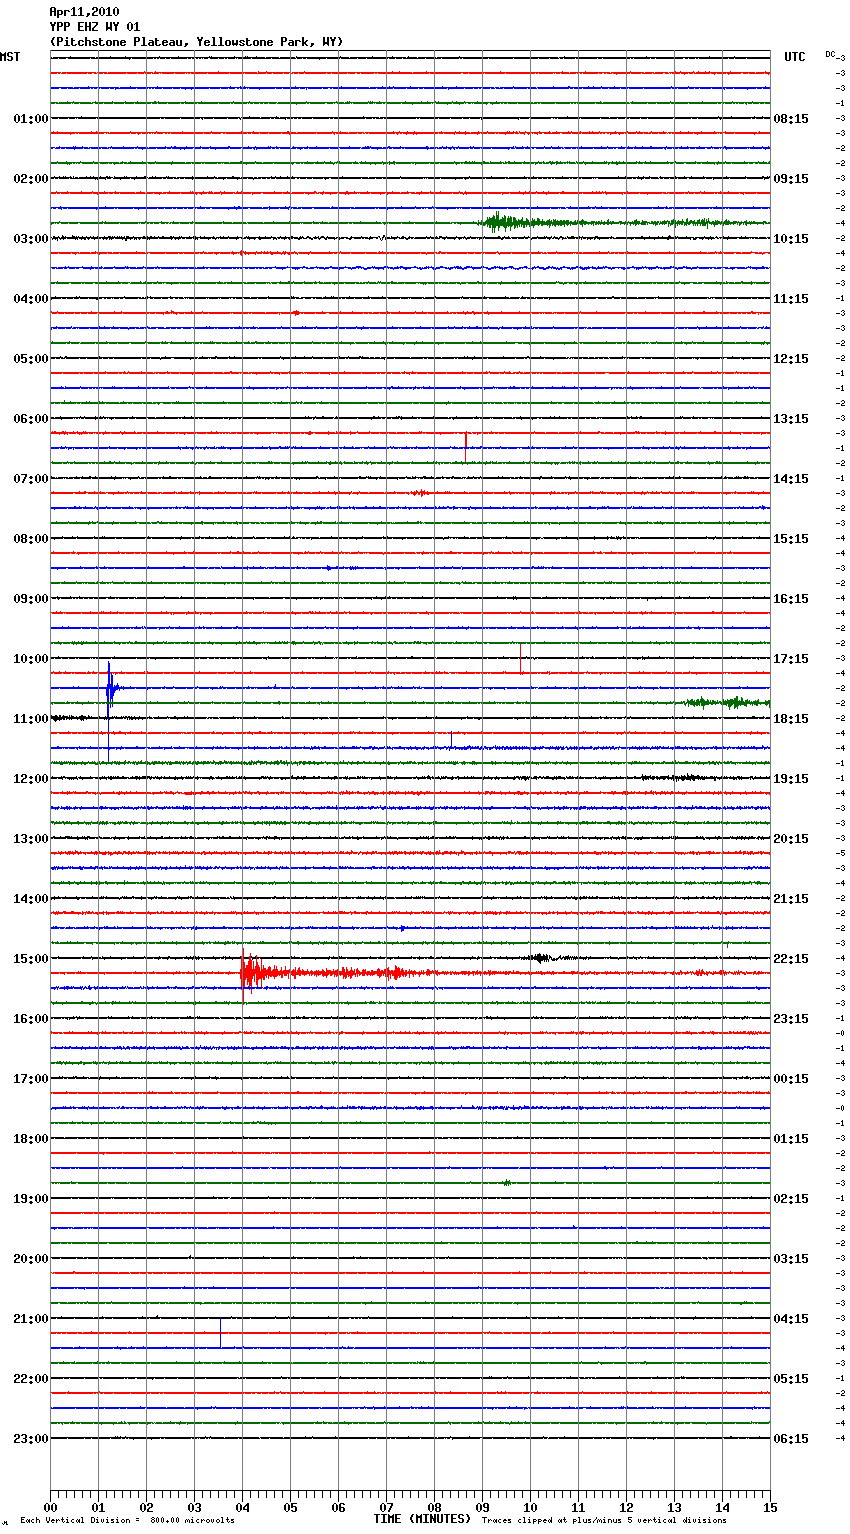Click the 00 minute tick label
The image size is (850, 1534).
click(51, 1507)
